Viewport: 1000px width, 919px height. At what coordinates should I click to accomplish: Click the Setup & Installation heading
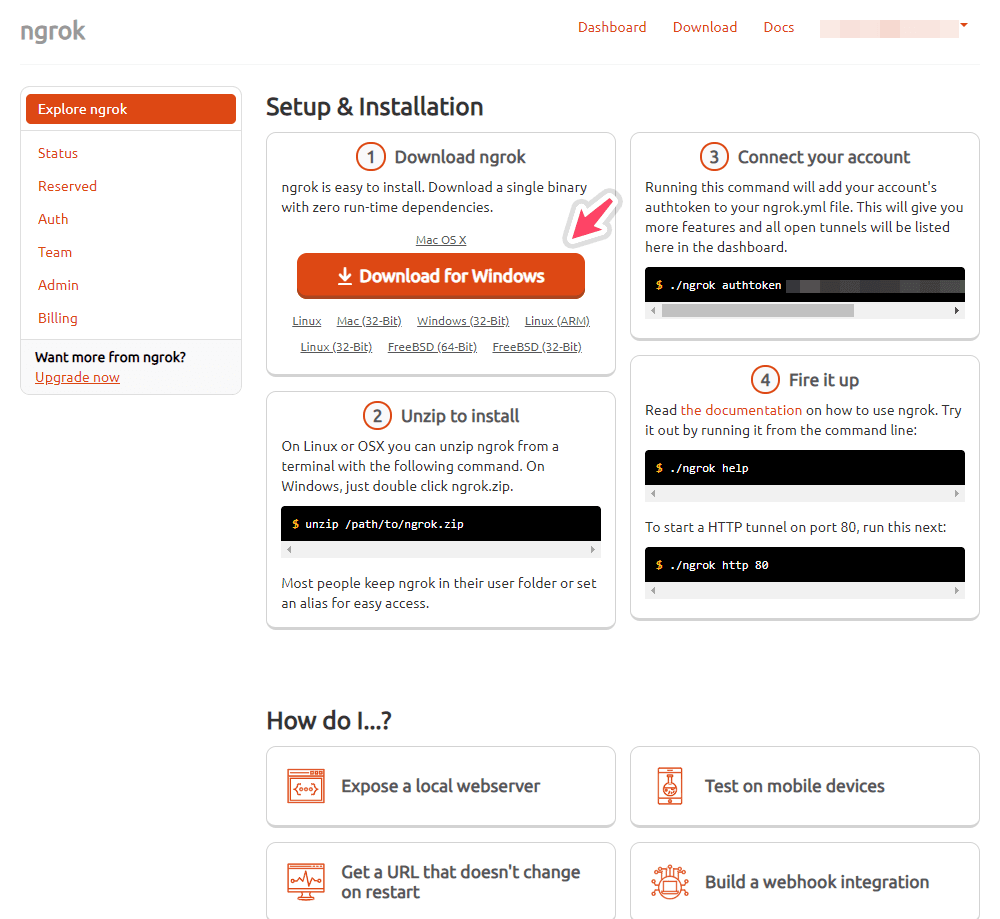(x=374, y=107)
